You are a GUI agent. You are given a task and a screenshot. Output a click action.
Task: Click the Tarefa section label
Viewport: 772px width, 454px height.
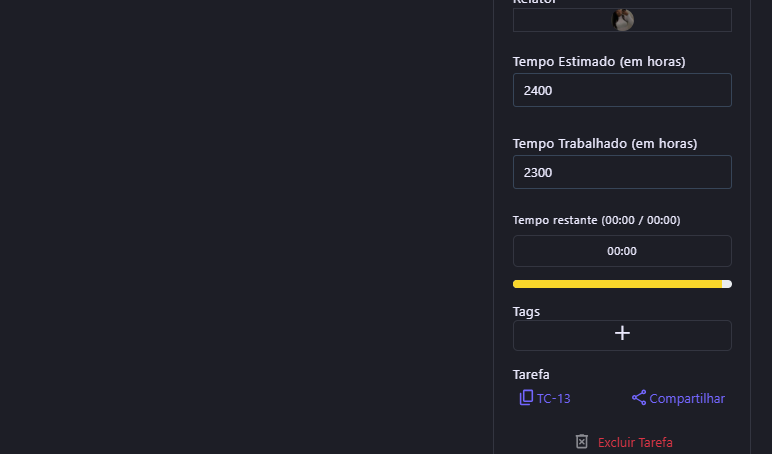[531, 375]
